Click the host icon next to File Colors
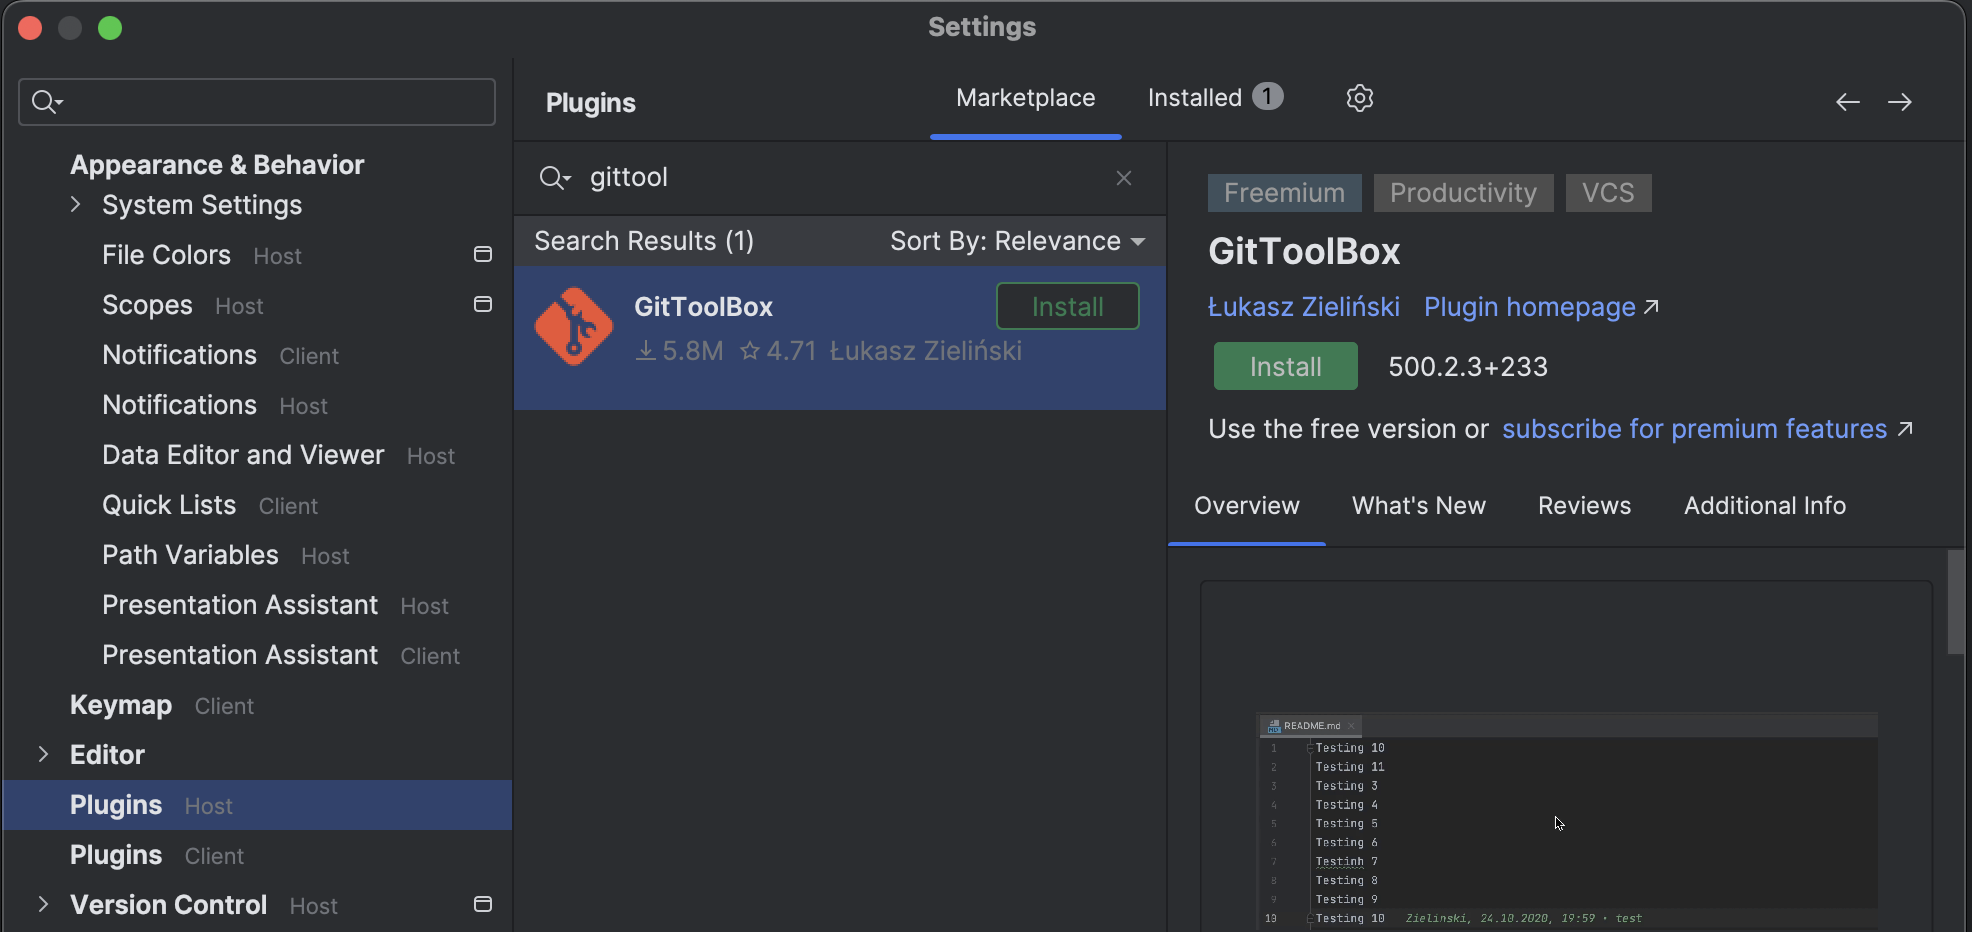This screenshot has width=1972, height=932. (483, 255)
